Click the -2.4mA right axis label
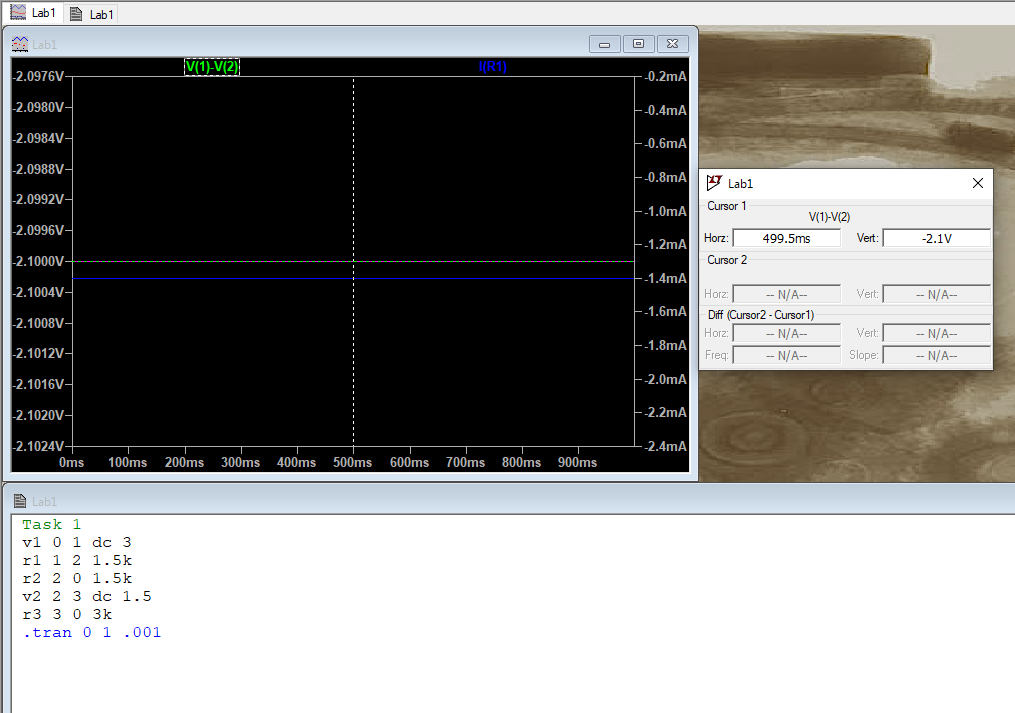The width and height of the screenshot is (1015, 713). pyautogui.click(x=665, y=446)
